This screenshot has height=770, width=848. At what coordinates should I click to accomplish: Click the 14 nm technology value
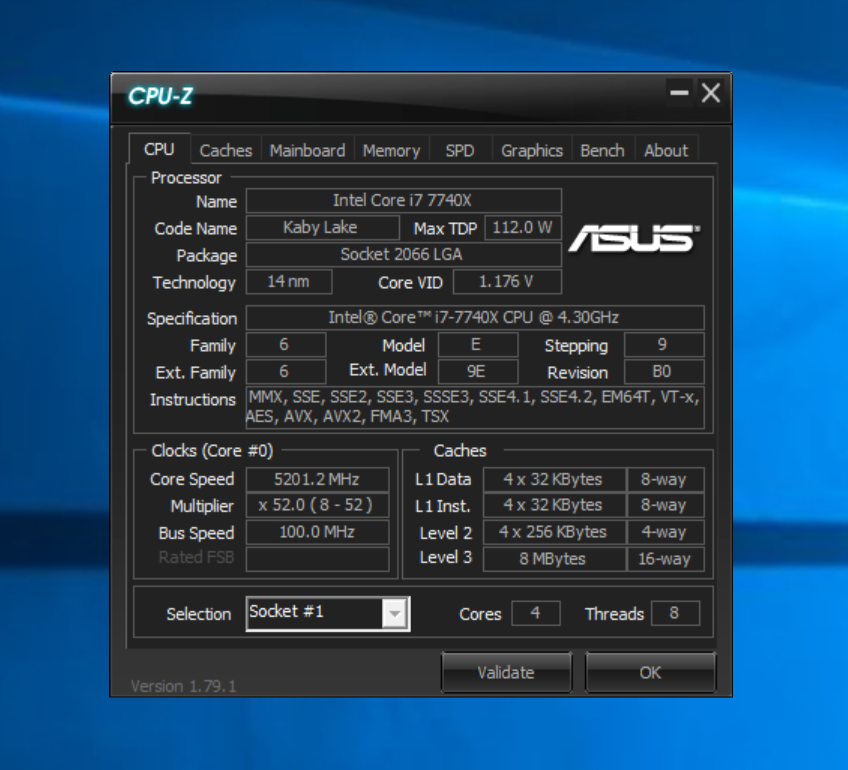289,282
